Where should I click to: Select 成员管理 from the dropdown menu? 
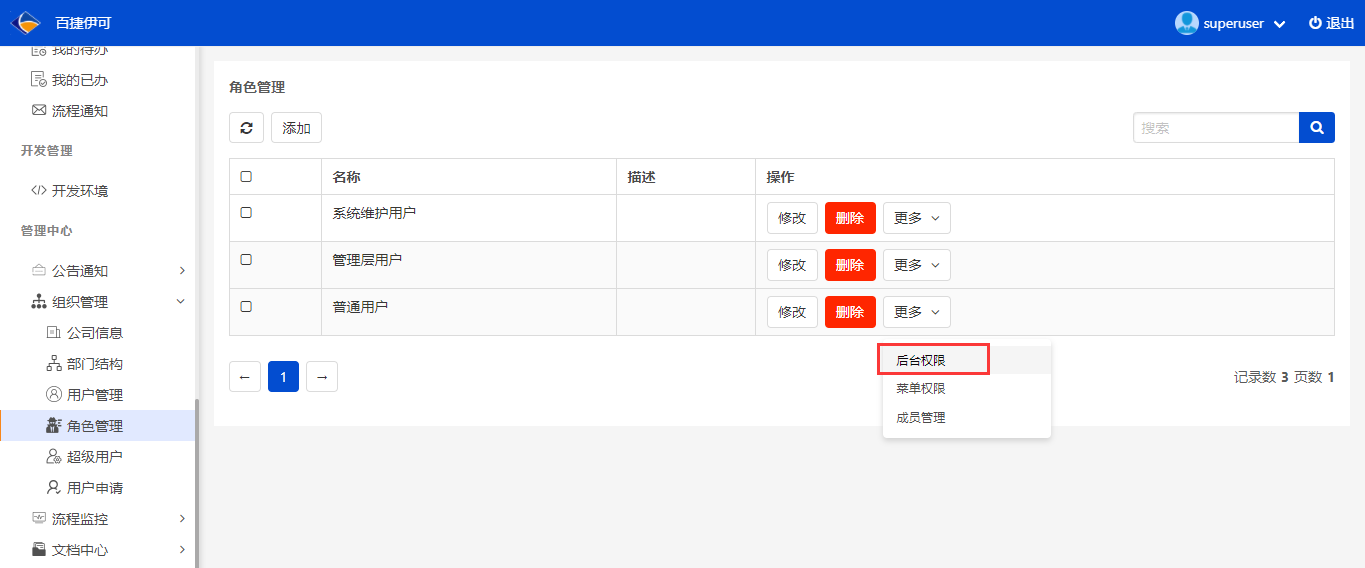(x=967, y=418)
